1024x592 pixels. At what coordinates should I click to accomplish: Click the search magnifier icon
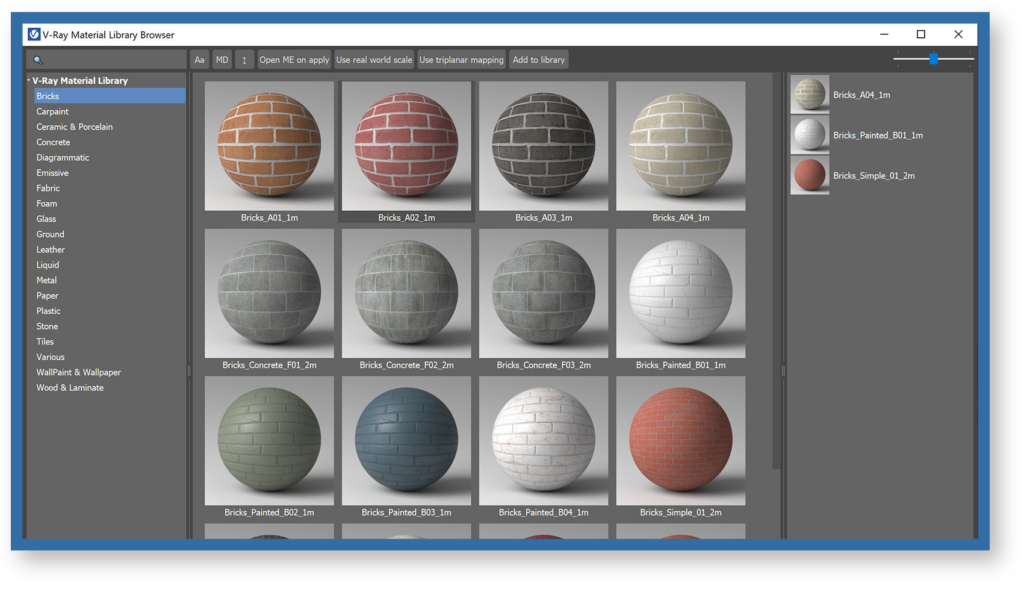click(38, 60)
